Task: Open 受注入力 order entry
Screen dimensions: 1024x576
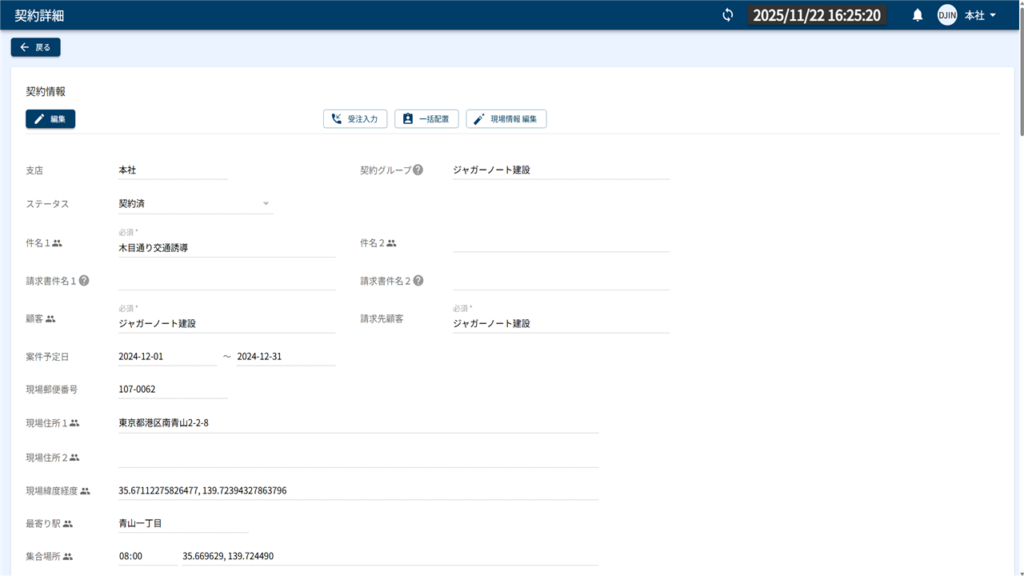Action: pyautogui.click(x=355, y=119)
